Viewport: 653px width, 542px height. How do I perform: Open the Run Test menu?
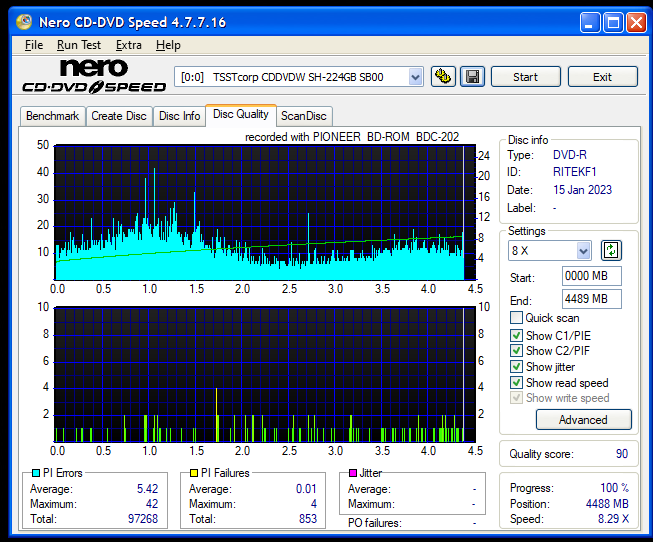point(79,45)
